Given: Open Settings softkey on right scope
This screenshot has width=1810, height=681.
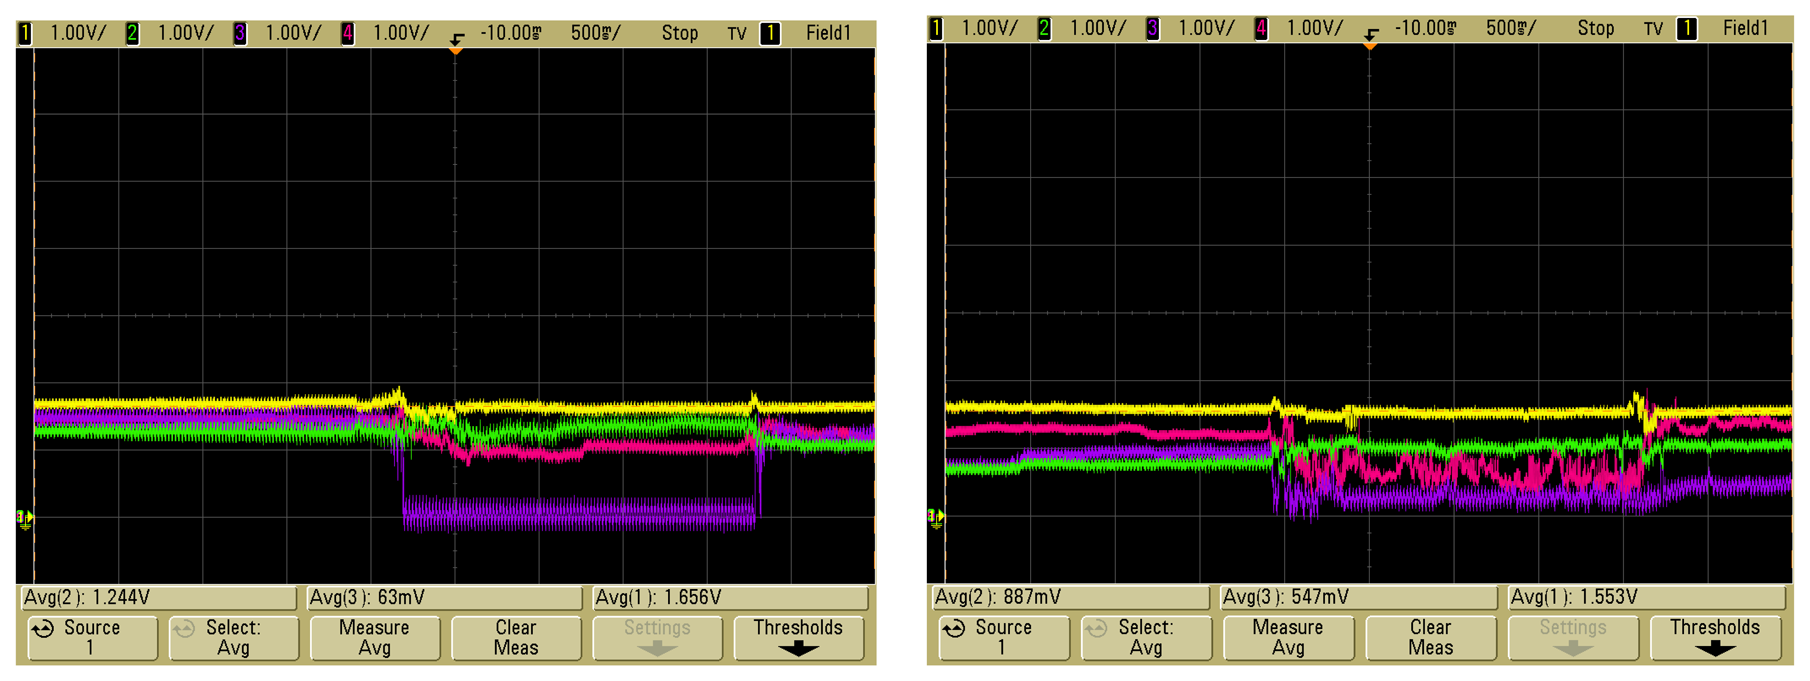Looking at the screenshot, I should click(x=1572, y=638).
